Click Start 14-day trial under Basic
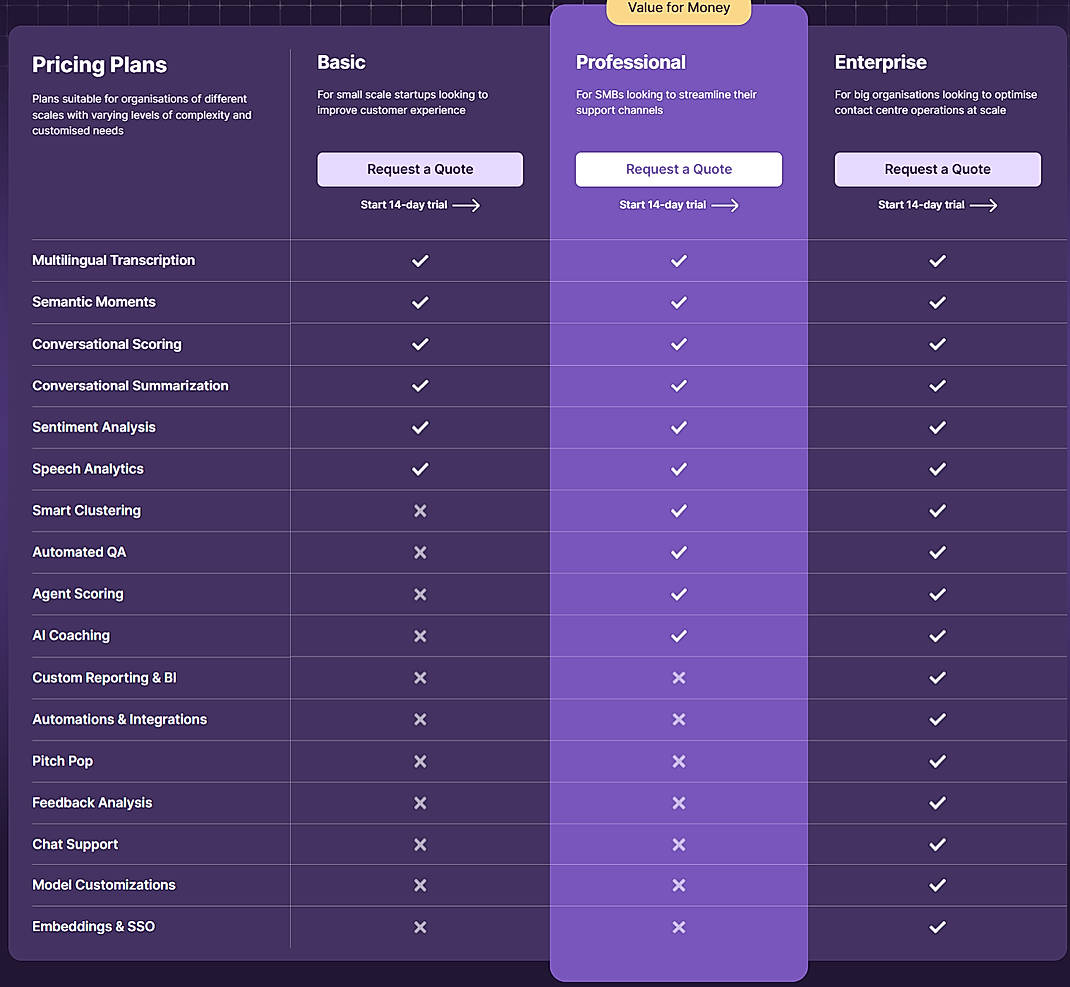This screenshot has width=1070, height=987. point(402,205)
